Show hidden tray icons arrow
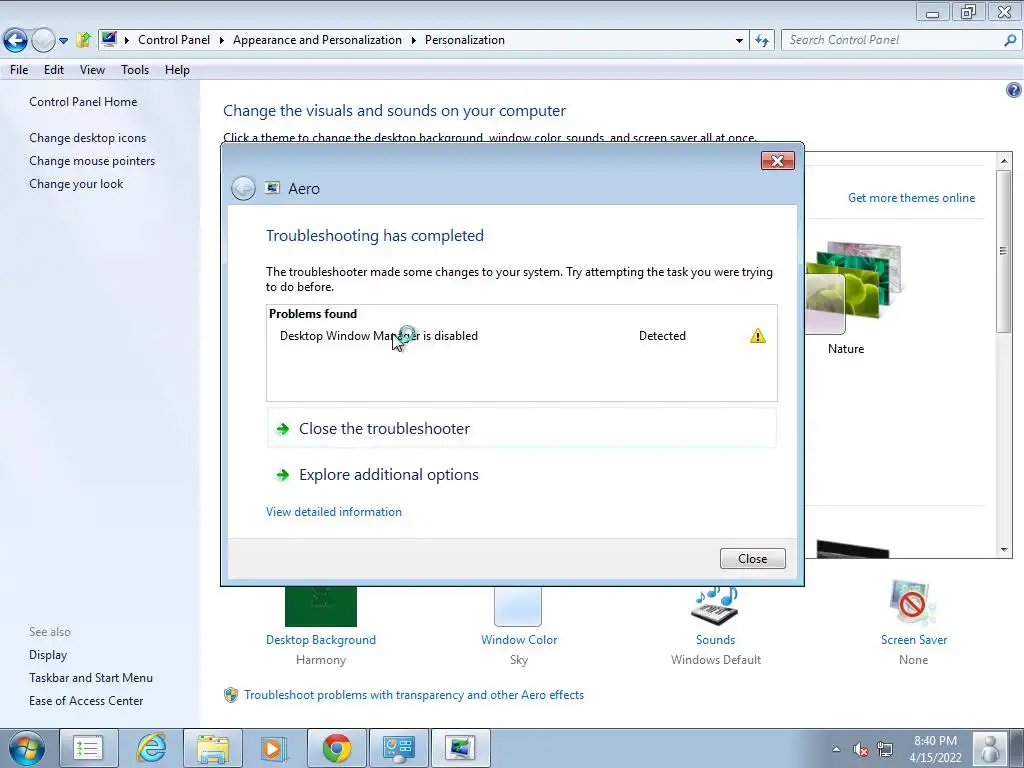Image resolution: width=1024 pixels, height=768 pixels. pyautogui.click(x=836, y=749)
